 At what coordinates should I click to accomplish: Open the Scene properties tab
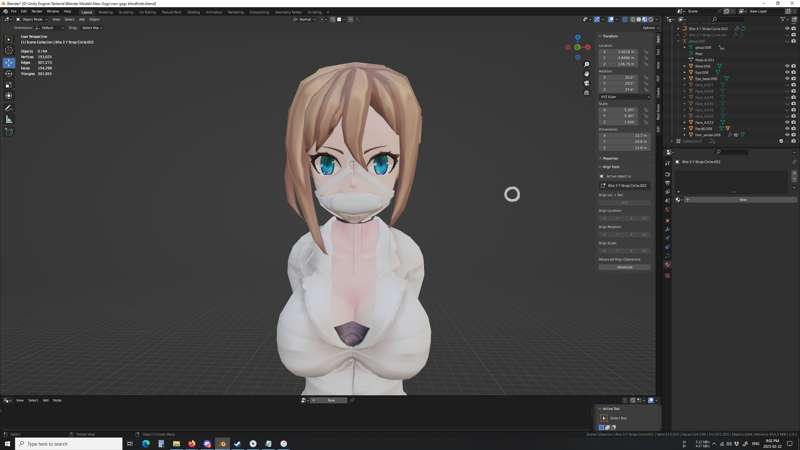point(667,201)
